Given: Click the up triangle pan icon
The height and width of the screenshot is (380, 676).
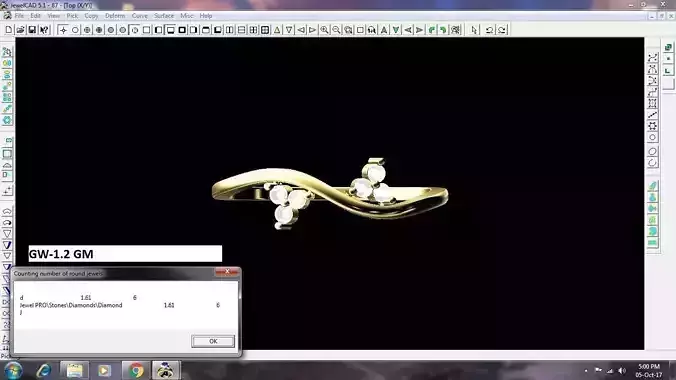Looking at the screenshot, I should 277,30.
